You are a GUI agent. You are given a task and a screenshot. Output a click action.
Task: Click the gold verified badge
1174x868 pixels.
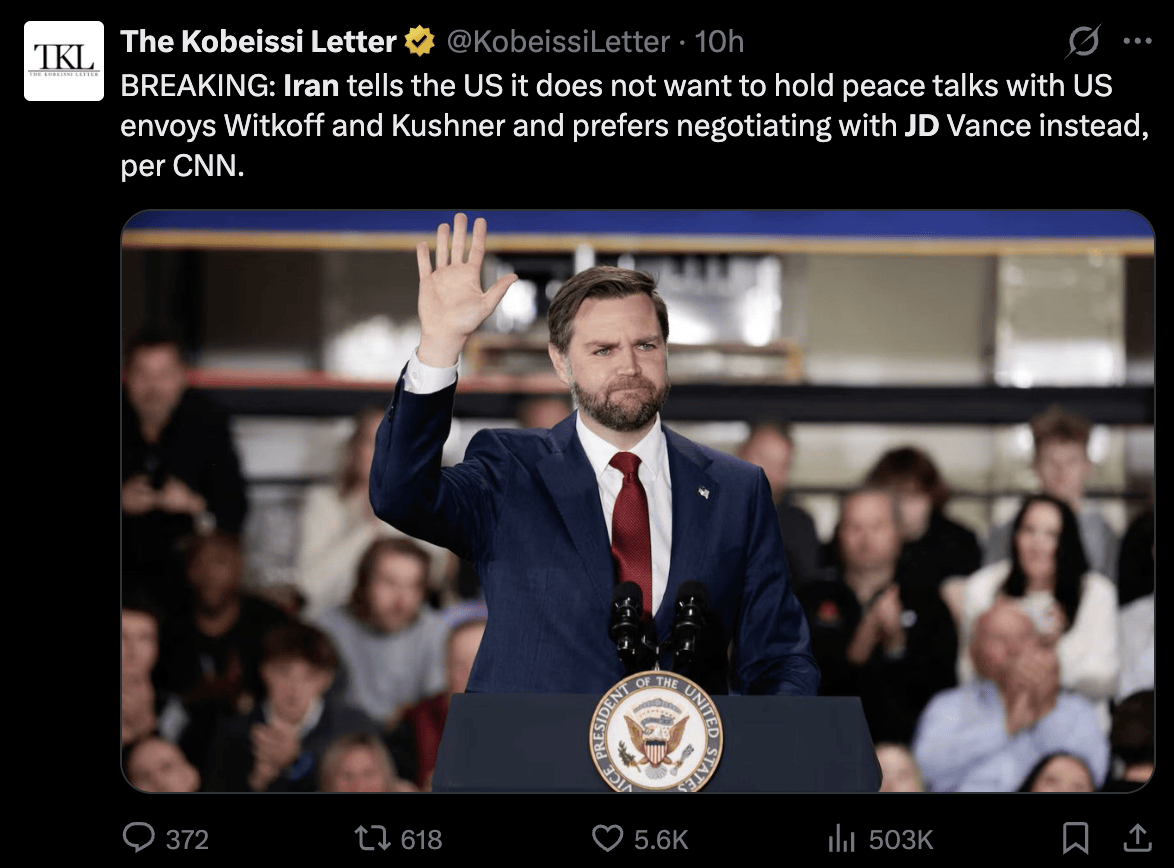419,42
